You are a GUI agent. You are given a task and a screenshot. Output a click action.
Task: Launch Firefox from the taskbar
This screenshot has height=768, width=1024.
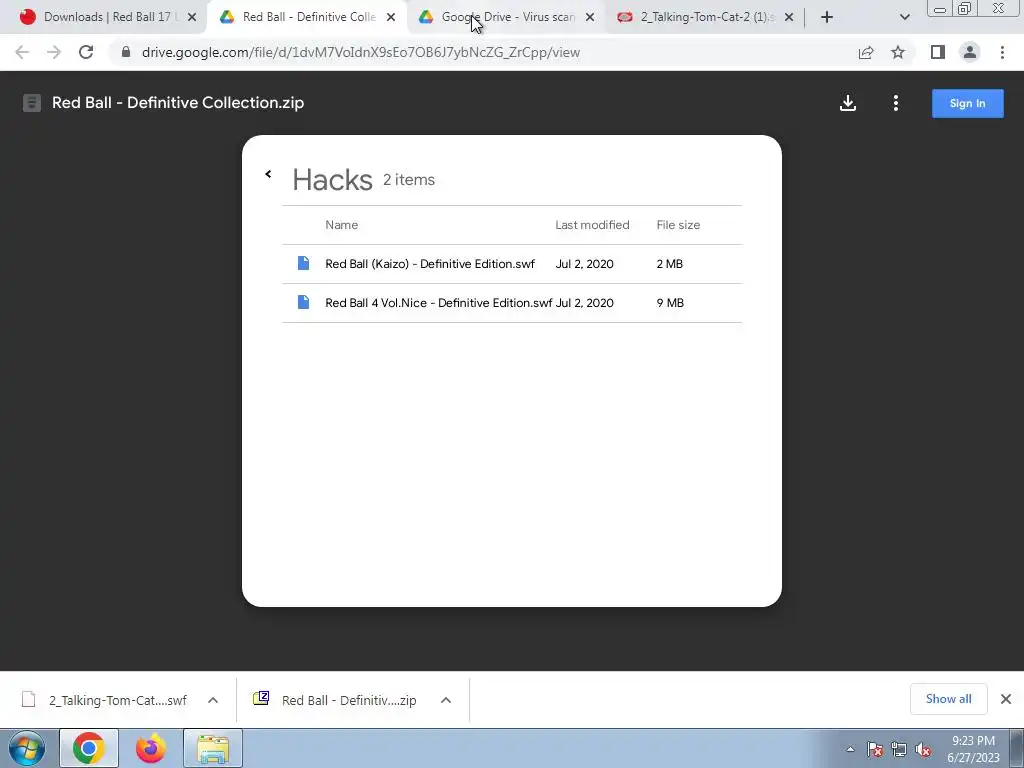click(151, 748)
